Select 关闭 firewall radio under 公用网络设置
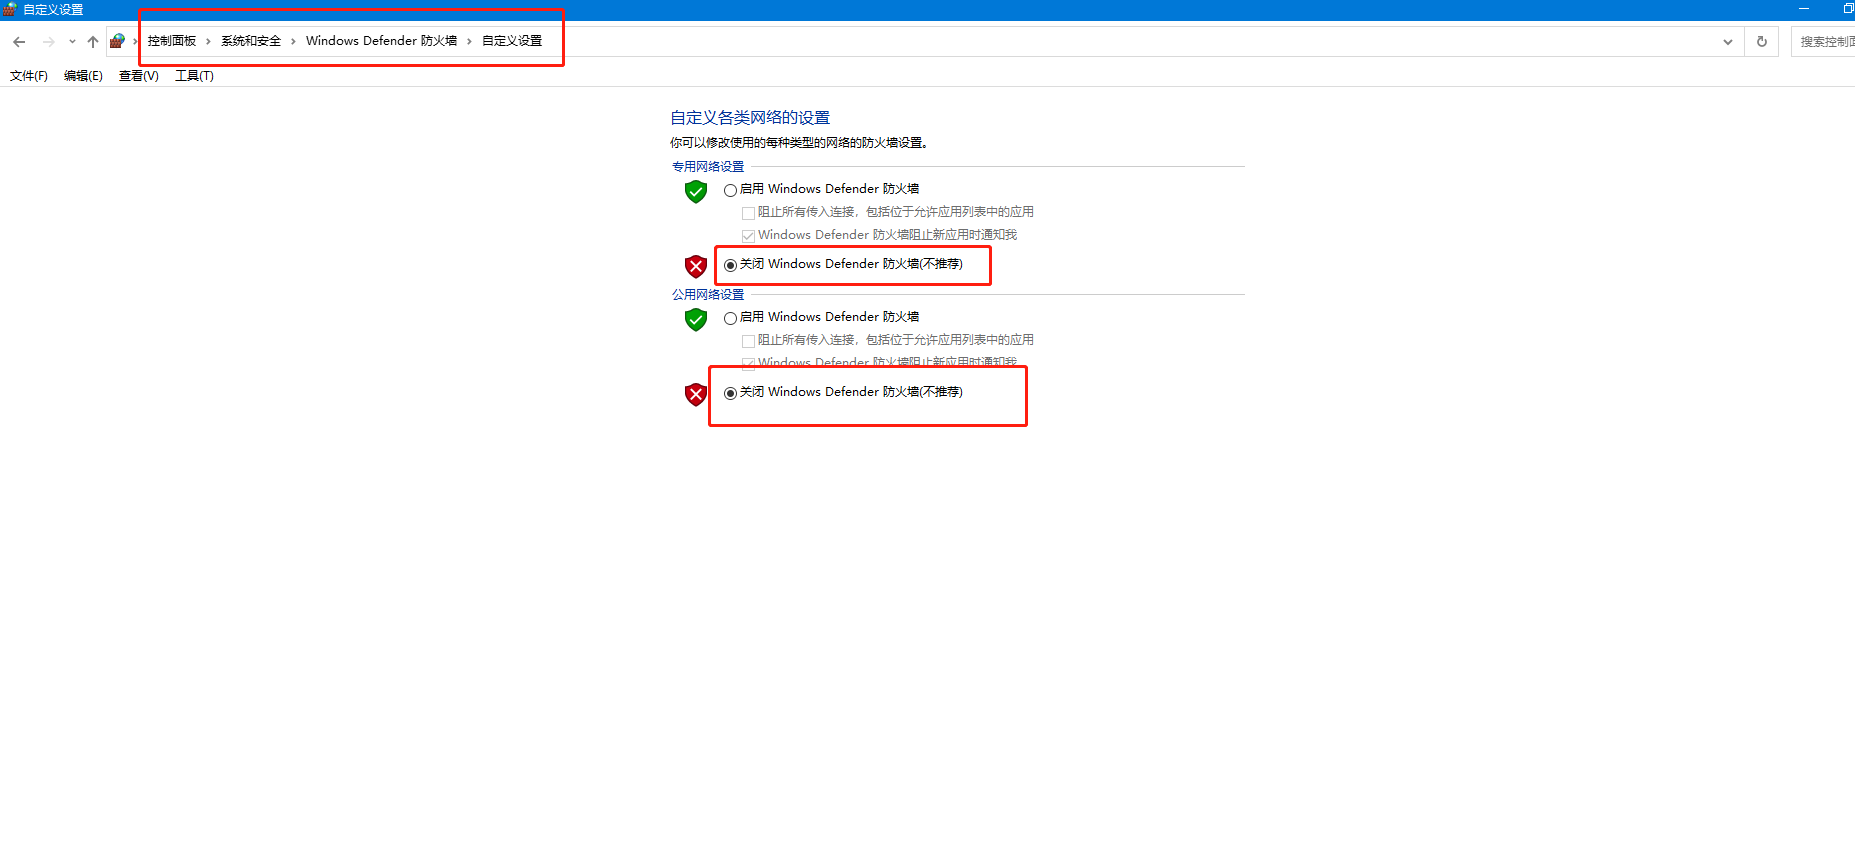This screenshot has height=866, width=1855. pos(731,393)
